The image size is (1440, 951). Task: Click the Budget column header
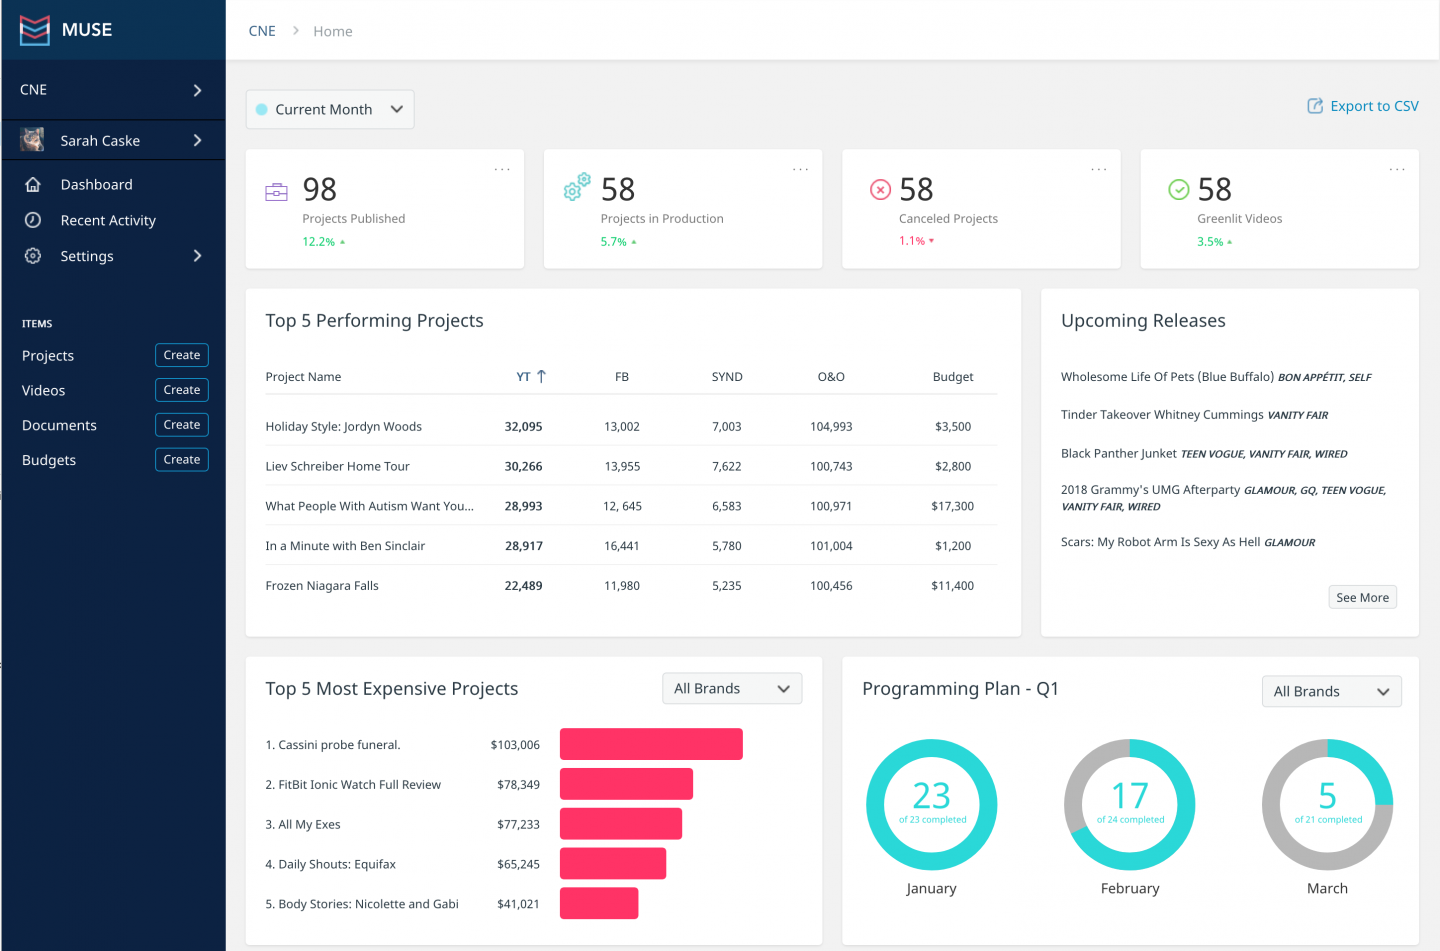953,377
